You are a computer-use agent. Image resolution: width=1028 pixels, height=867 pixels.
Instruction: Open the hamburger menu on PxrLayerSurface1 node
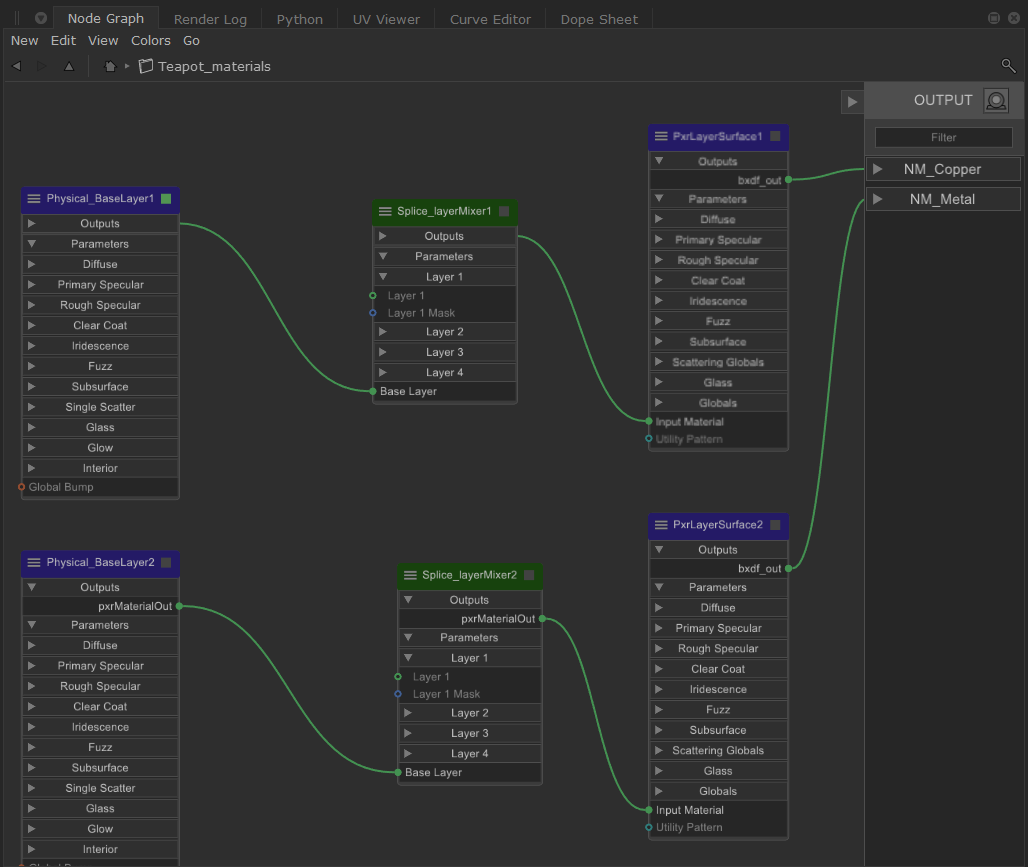click(x=661, y=136)
